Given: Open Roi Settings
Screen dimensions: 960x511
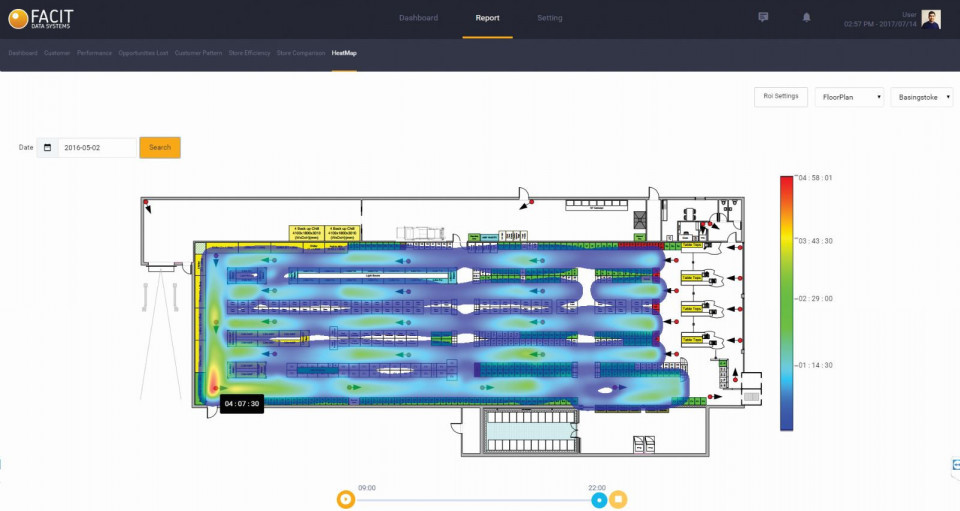Looking at the screenshot, I should pos(780,97).
